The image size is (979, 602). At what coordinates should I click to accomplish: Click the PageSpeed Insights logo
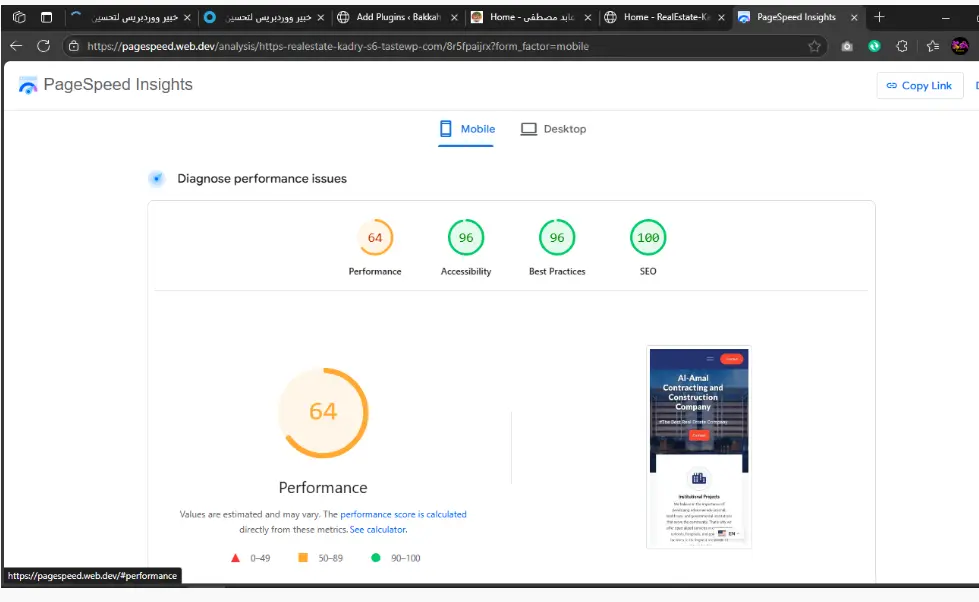[x=29, y=85]
